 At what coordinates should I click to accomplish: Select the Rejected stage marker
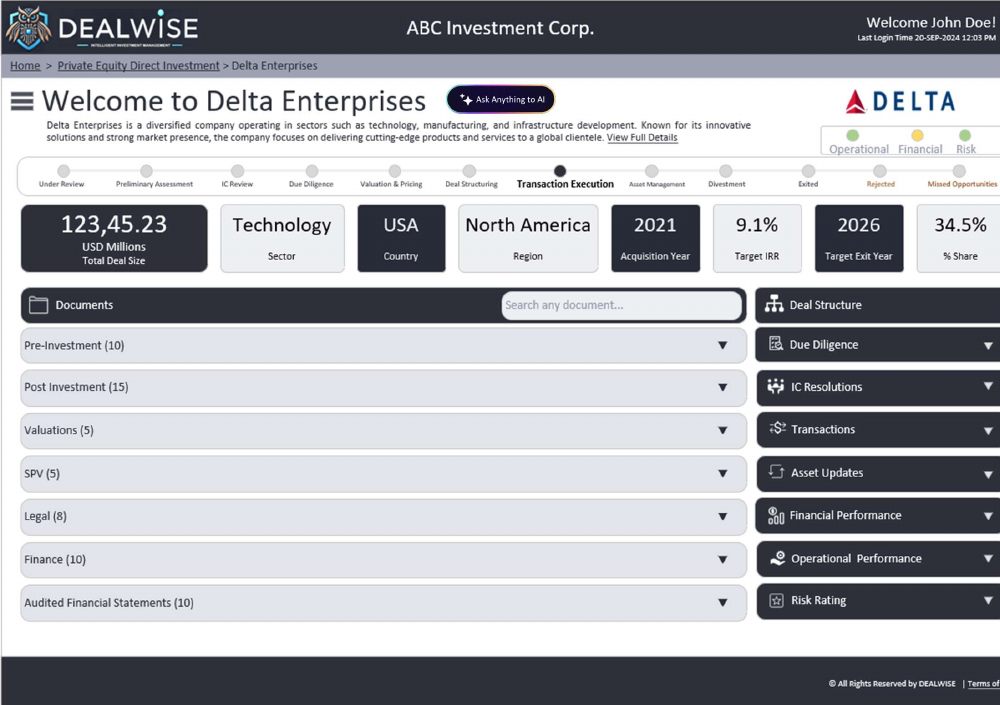coord(879,171)
